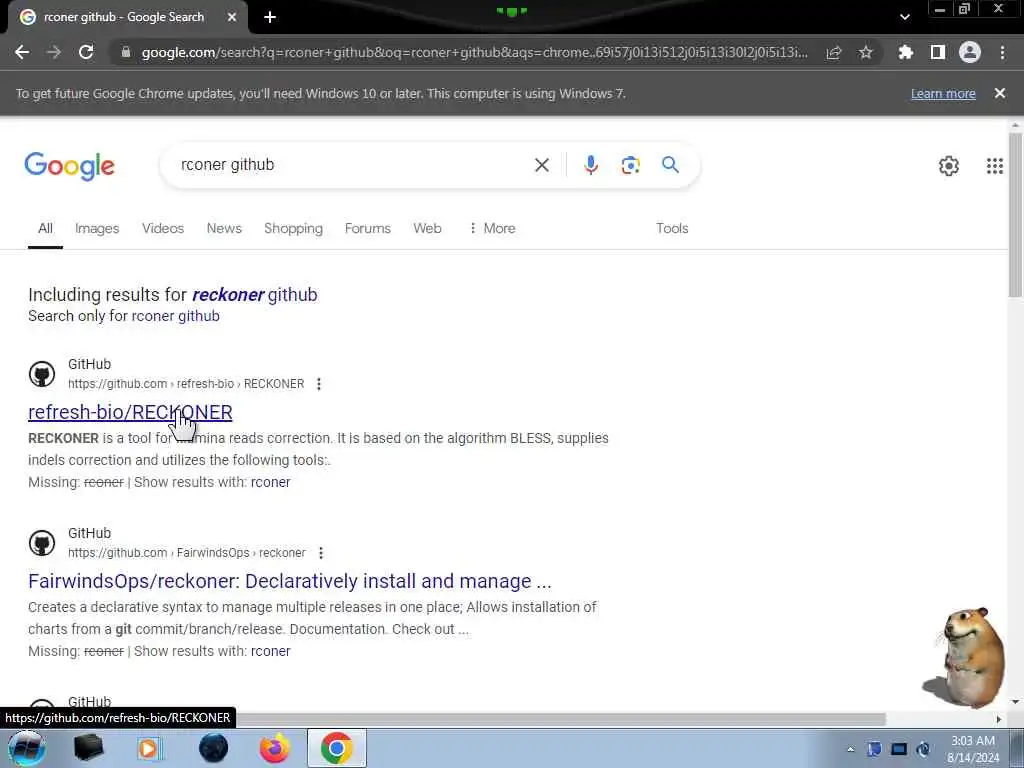
Task: Switch to the Forums results tab
Action: (x=368, y=229)
